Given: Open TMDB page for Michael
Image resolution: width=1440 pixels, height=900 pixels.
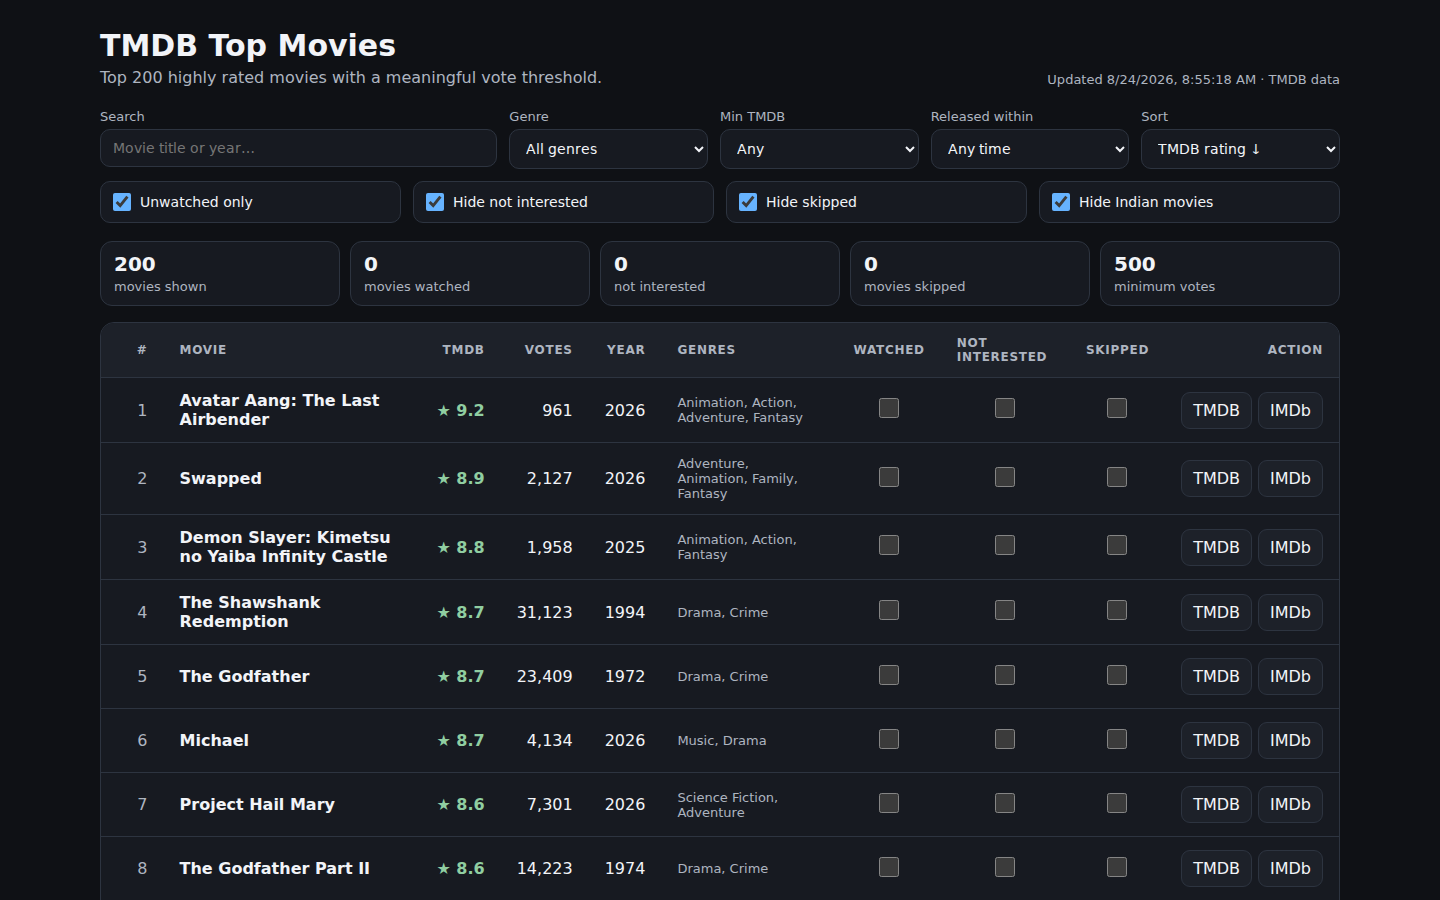Looking at the screenshot, I should (x=1216, y=740).
